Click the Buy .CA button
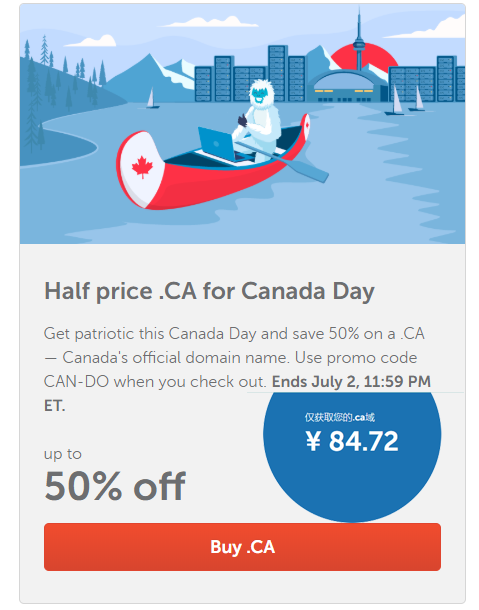 click(242, 547)
